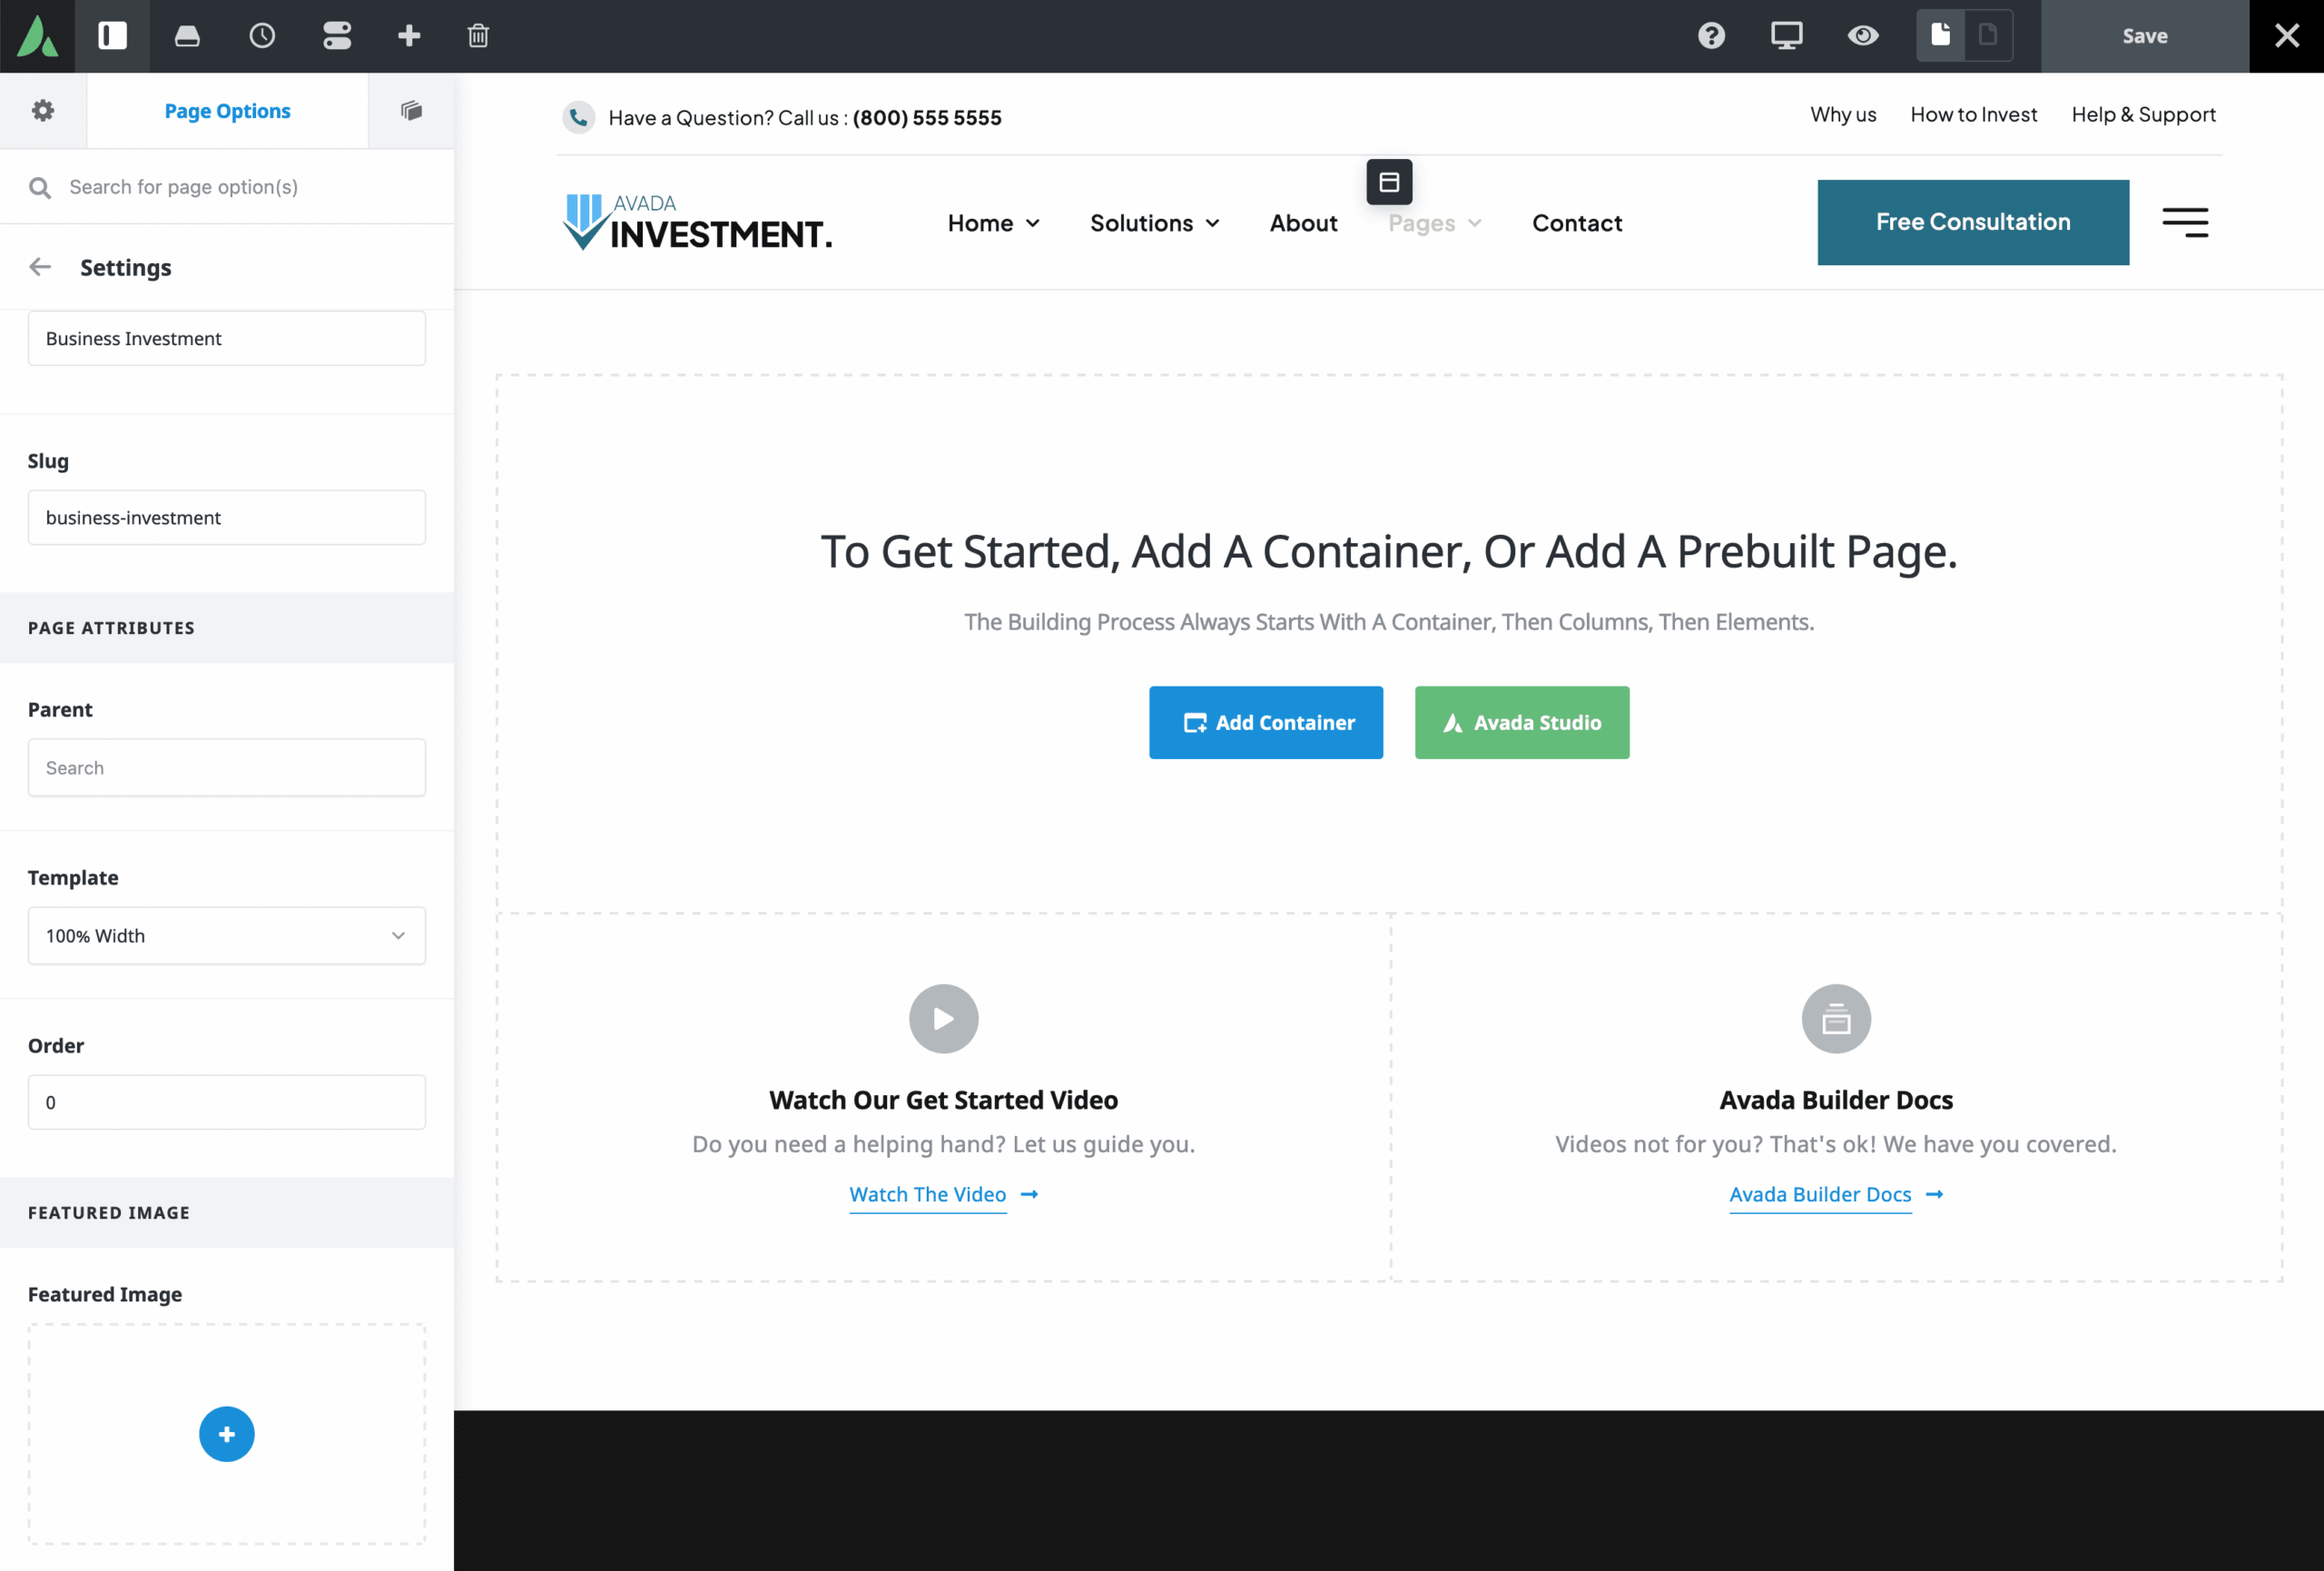Open builder preferences via the toggles icon

[337, 36]
